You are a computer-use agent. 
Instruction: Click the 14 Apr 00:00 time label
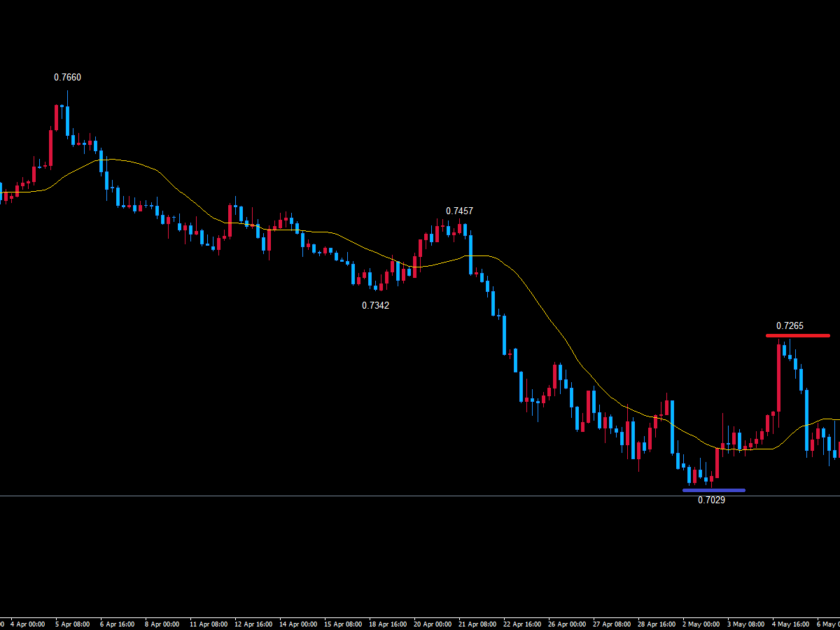pos(298,623)
